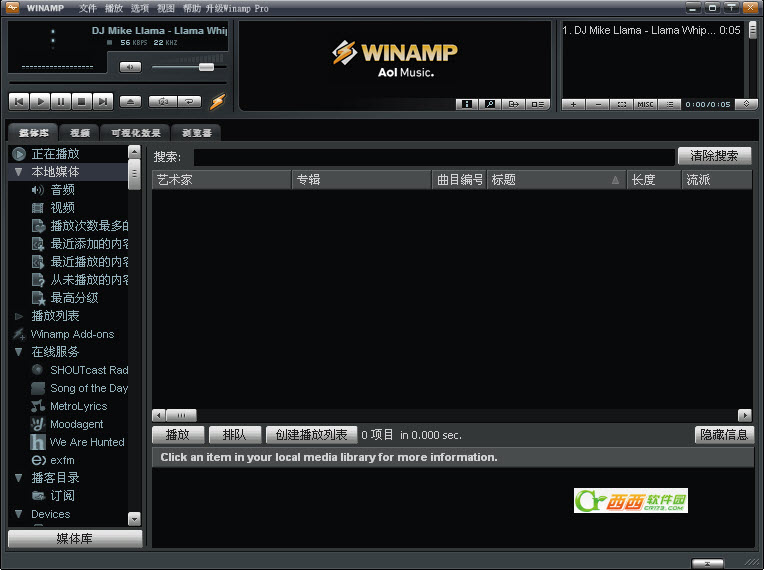
Task: Open 订阅 under podcast directory
Action: [x=62, y=496]
